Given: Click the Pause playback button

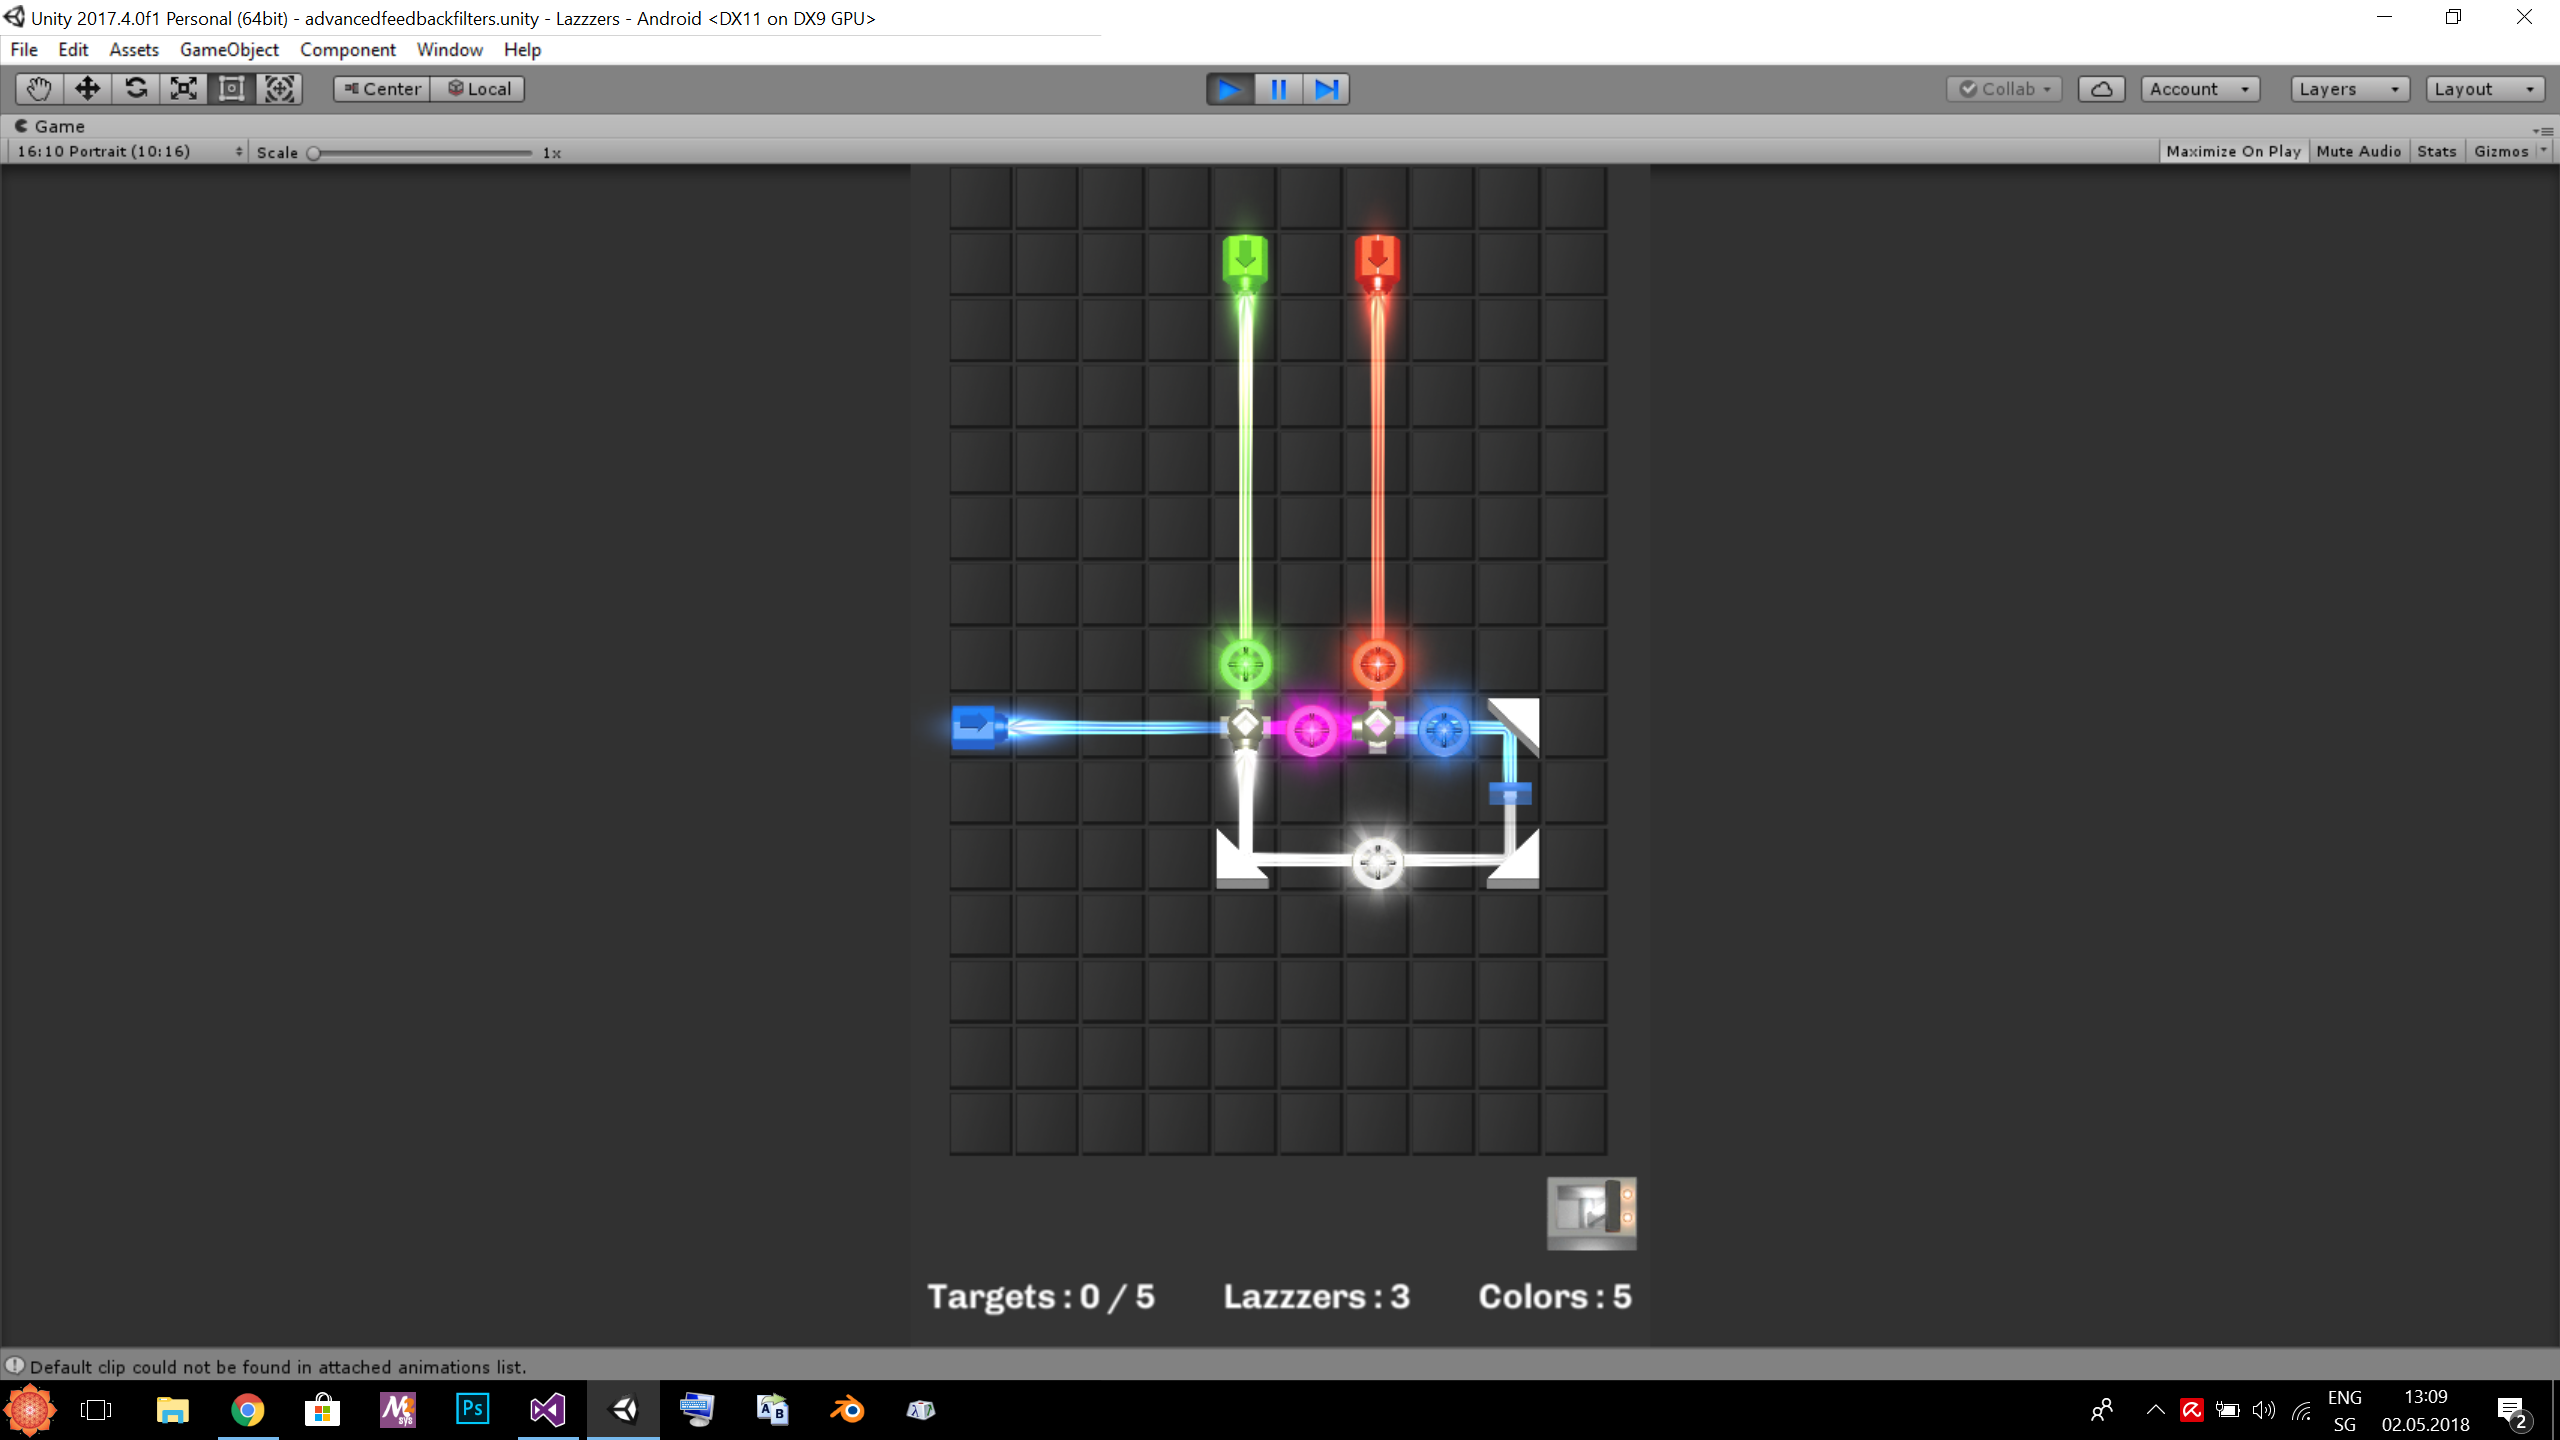Looking at the screenshot, I should point(1278,89).
